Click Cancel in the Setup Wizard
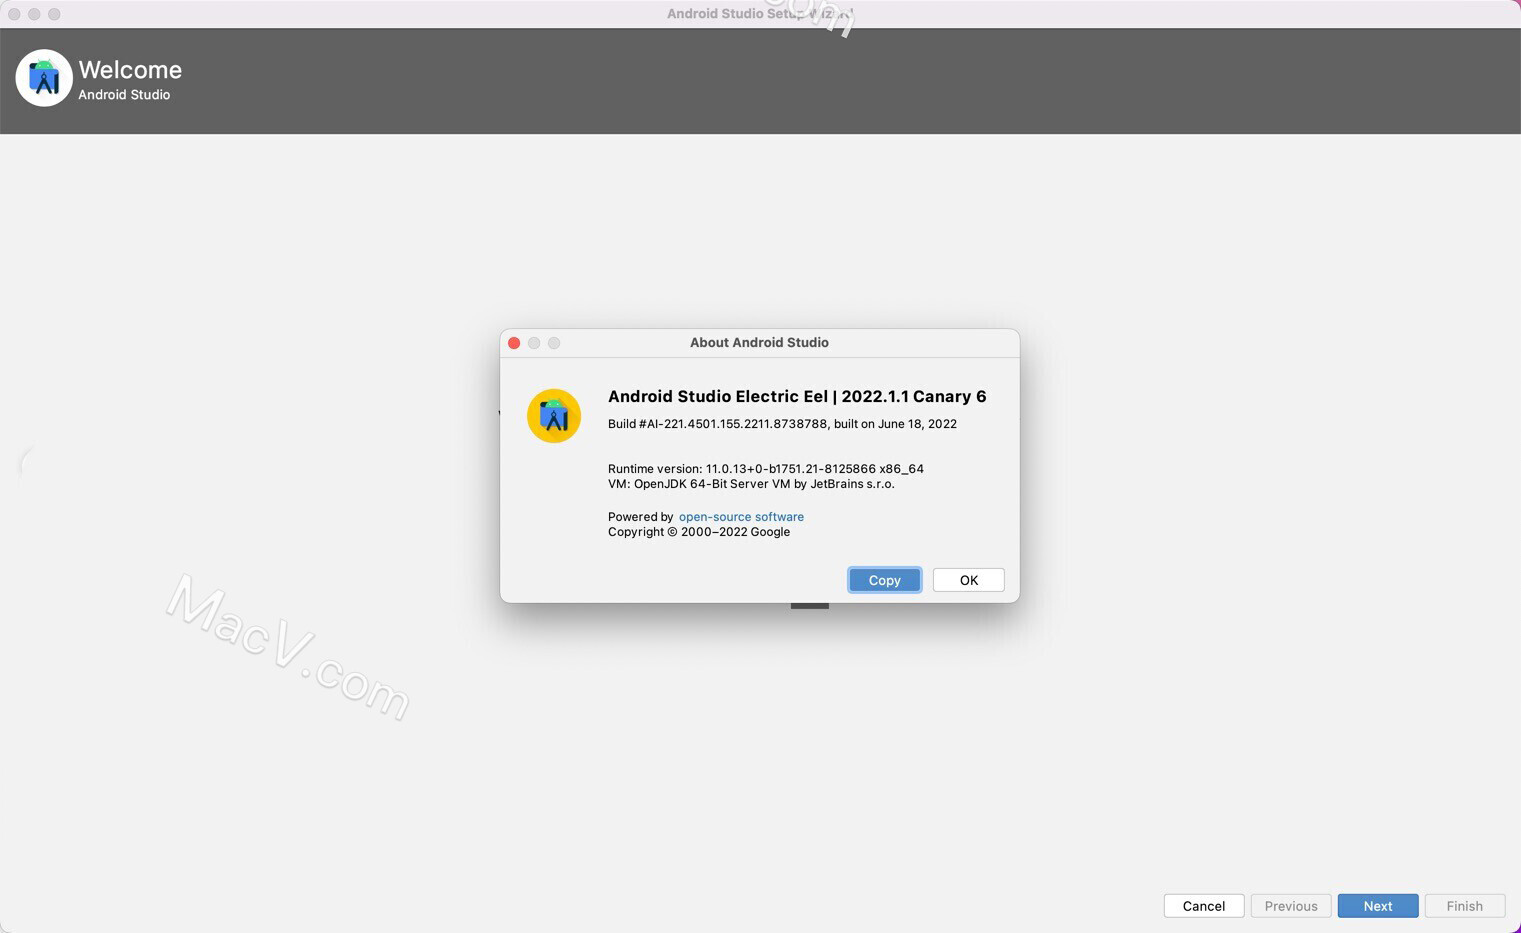The image size is (1521, 933). [1203, 906]
